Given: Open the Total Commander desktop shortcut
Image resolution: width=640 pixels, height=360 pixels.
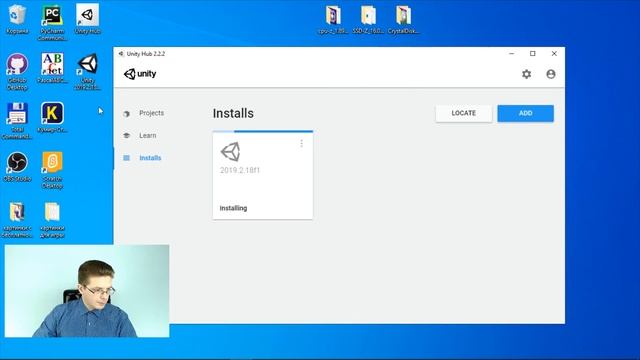Looking at the screenshot, I should tap(17, 121).
